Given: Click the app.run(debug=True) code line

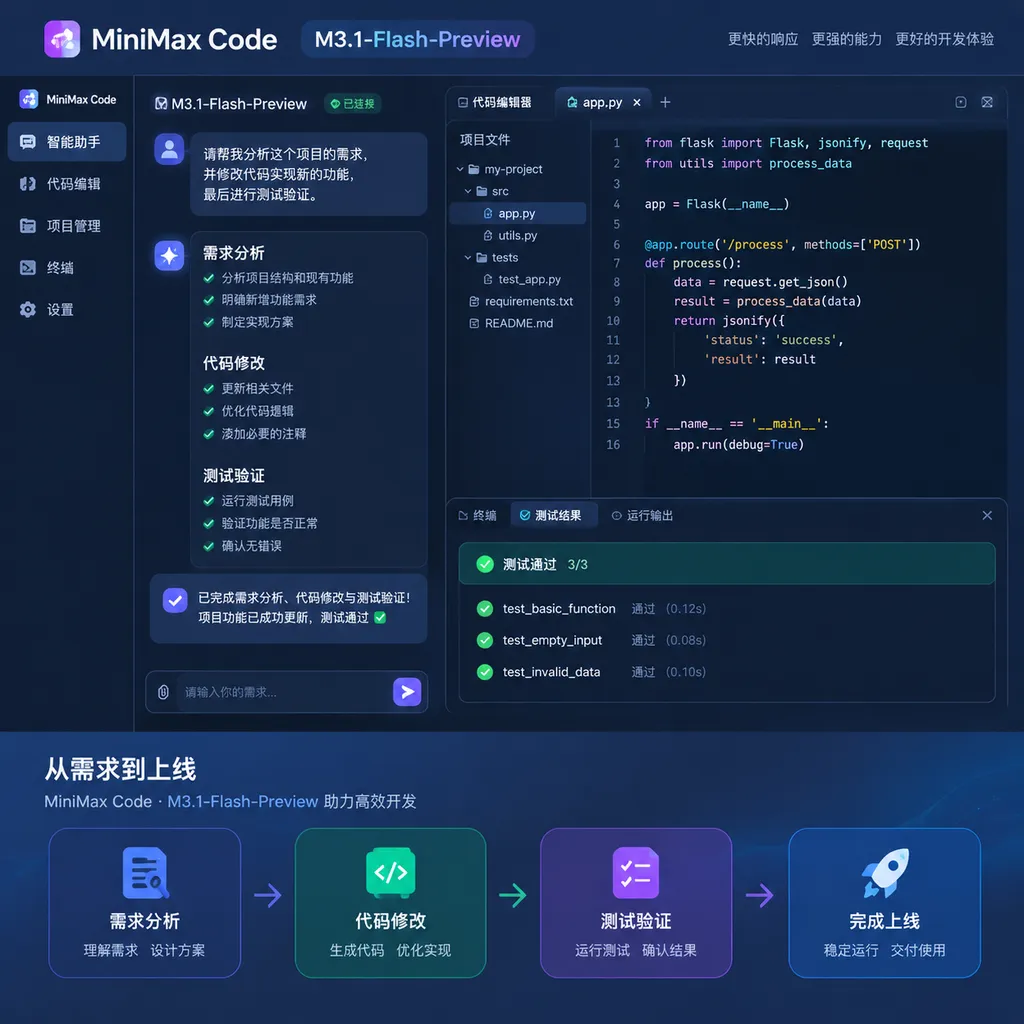Looking at the screenshot, I should coord(738,444).
